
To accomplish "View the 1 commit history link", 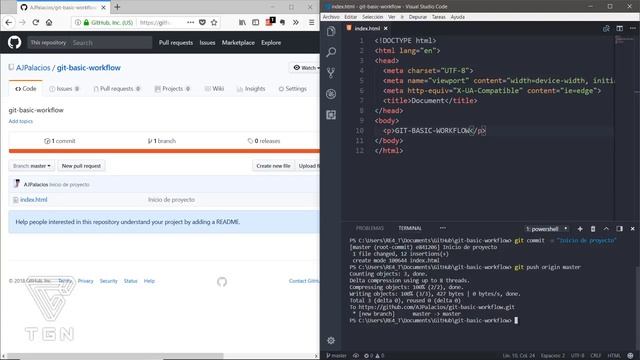I will 60,141.
